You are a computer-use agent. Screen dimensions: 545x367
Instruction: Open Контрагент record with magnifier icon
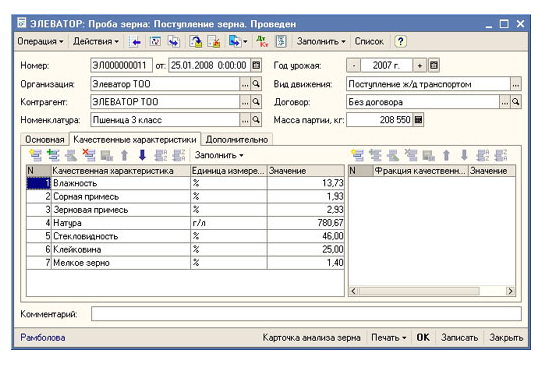click(x=256, y=101)
